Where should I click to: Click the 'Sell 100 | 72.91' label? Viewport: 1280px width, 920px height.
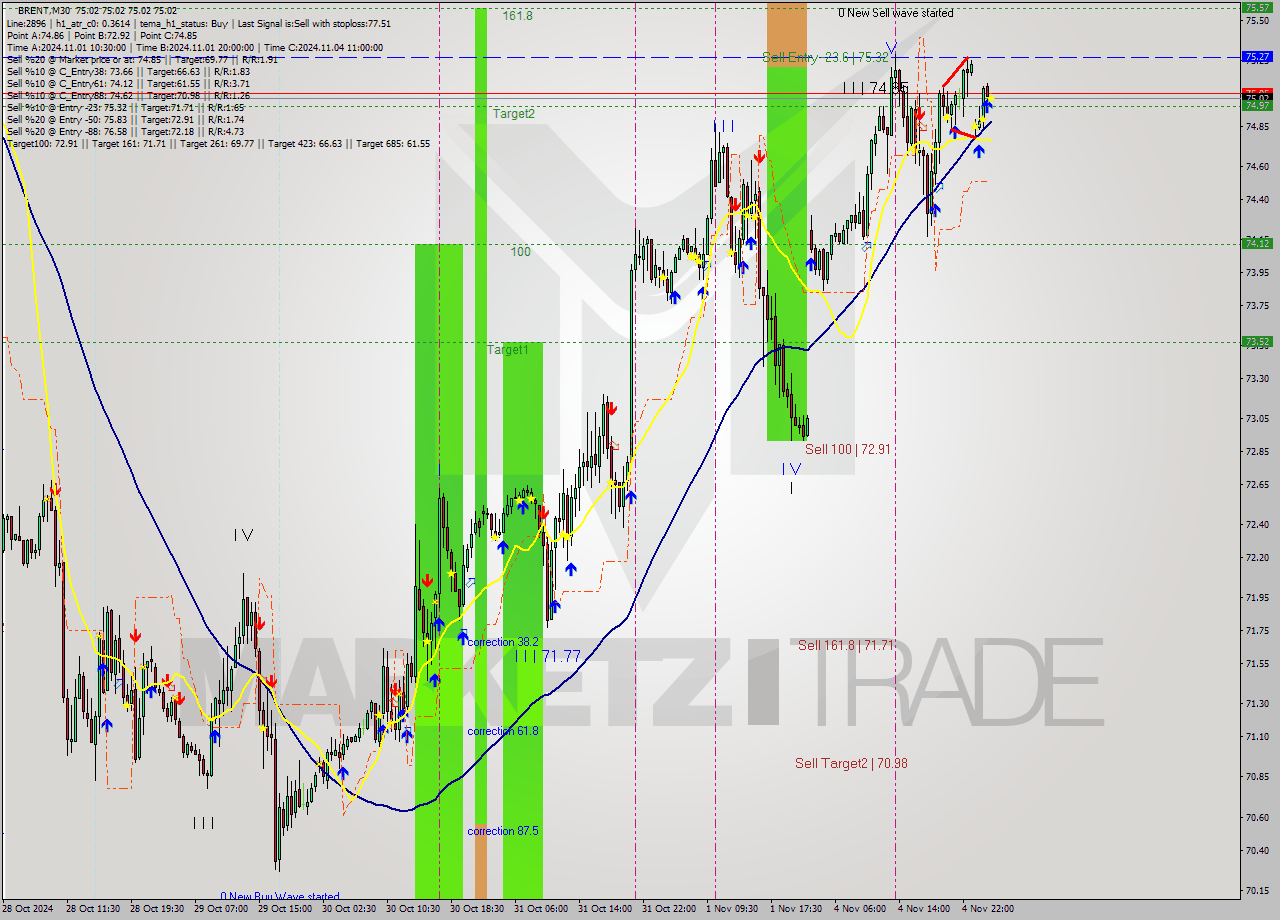(847, 449)
